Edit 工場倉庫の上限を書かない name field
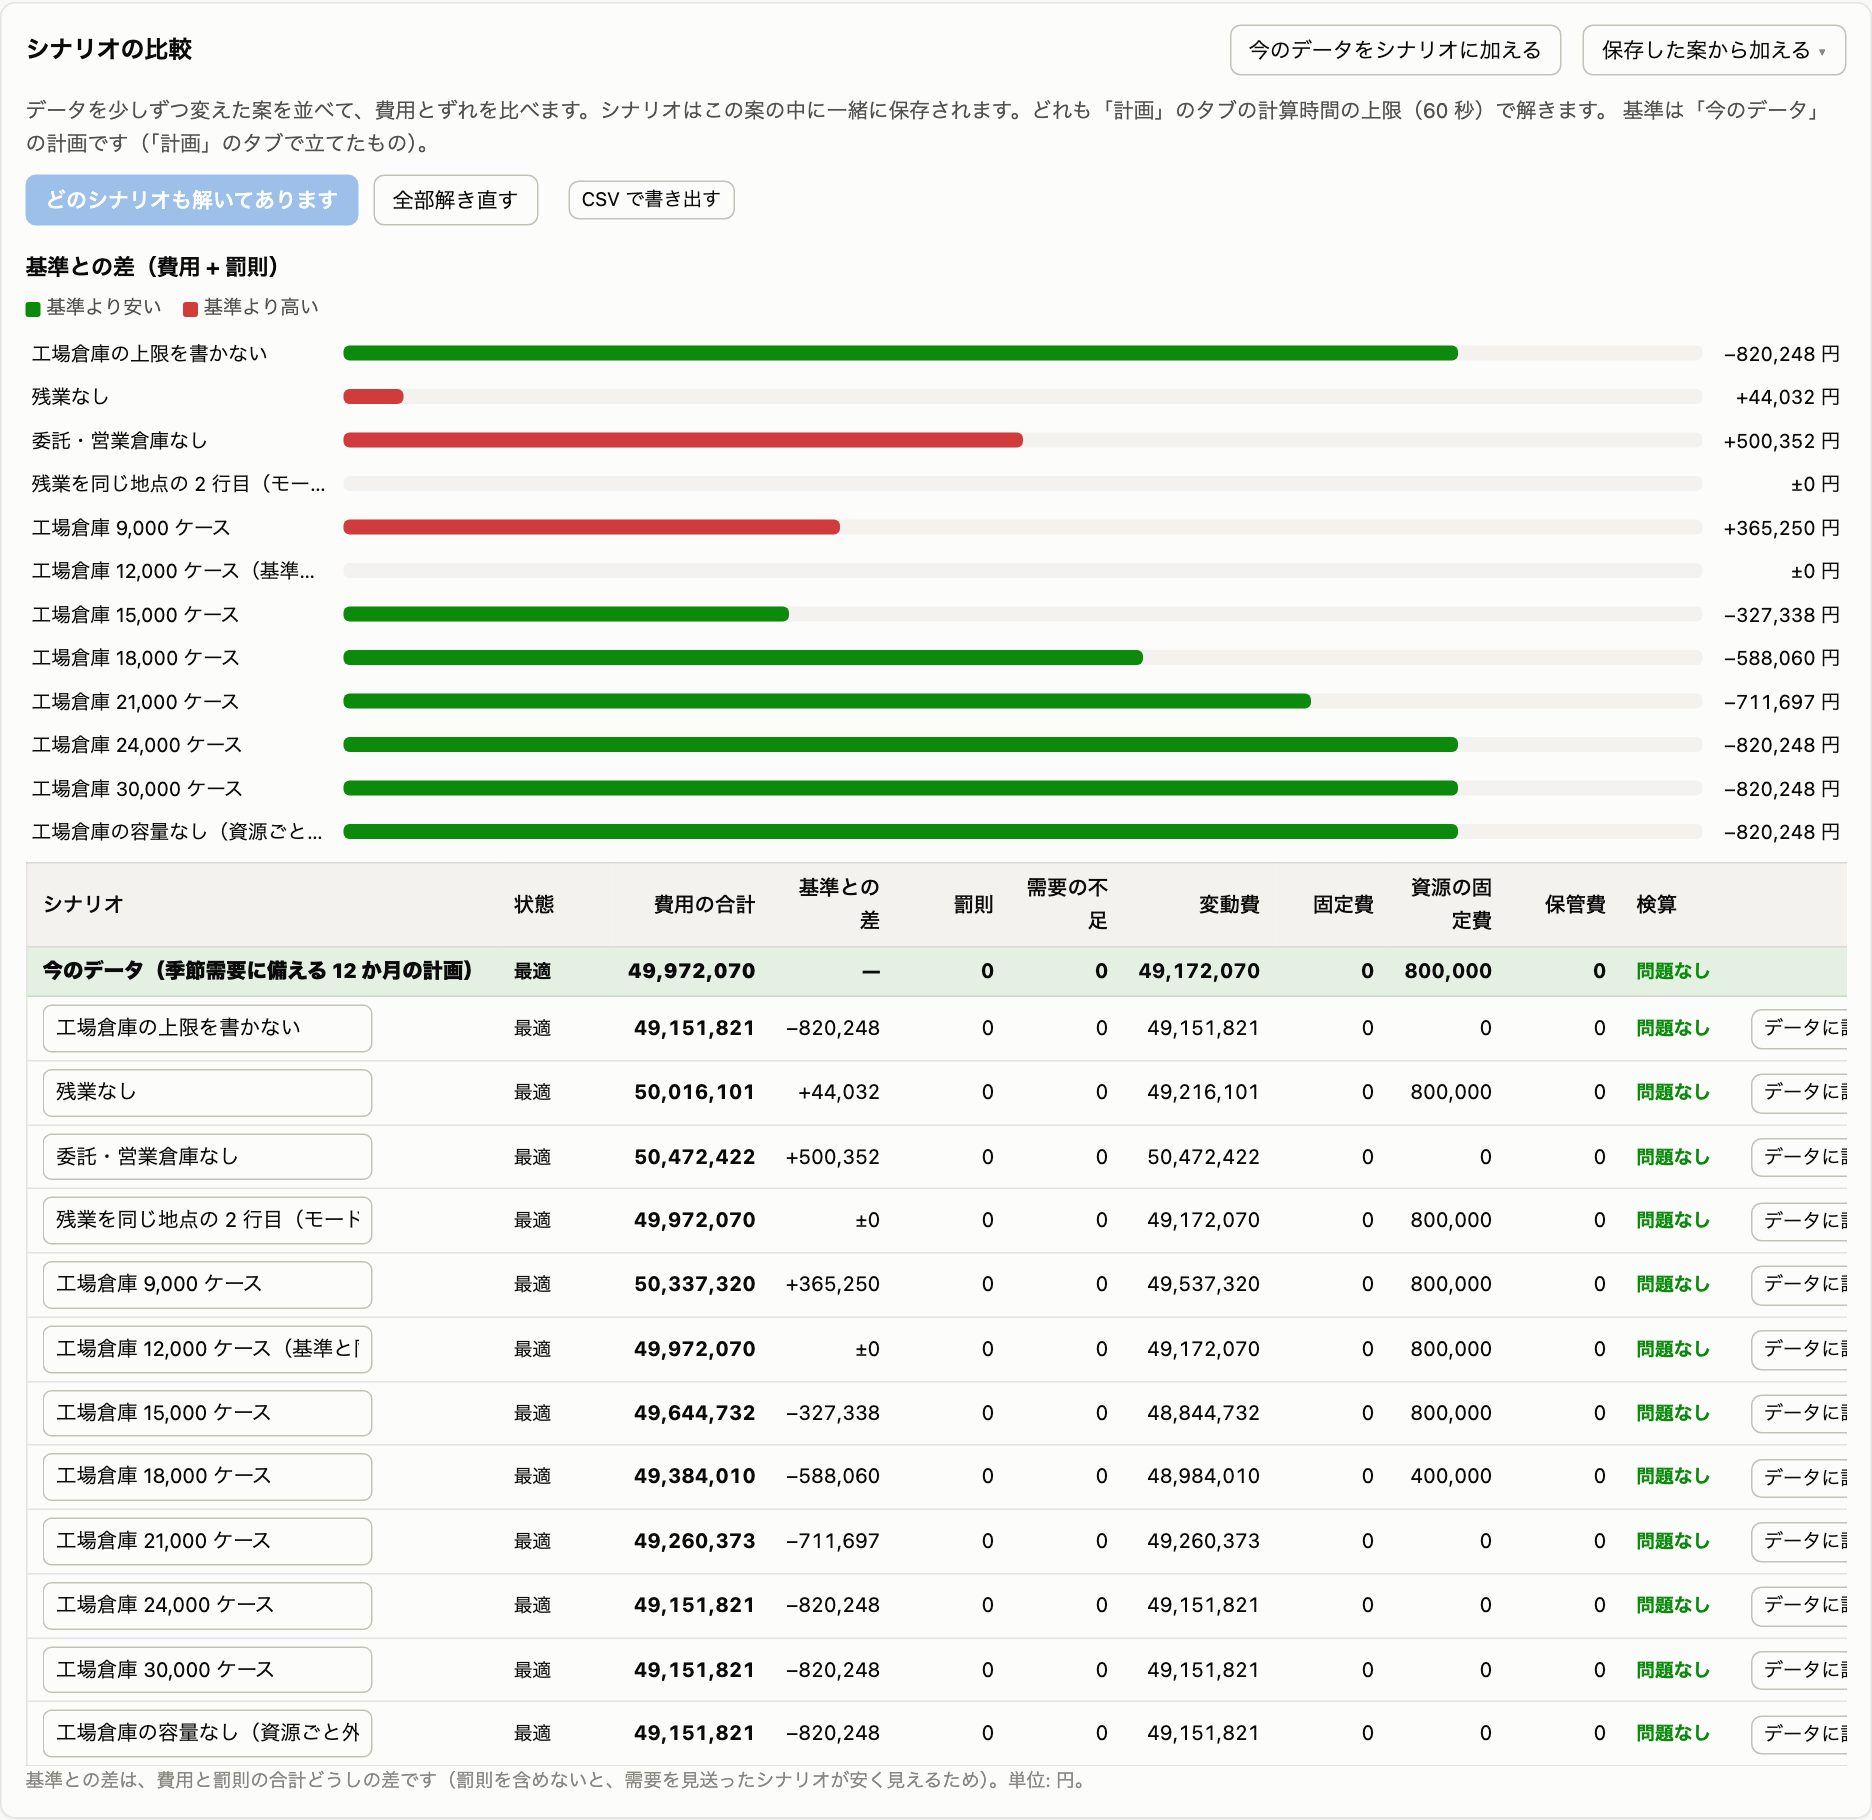This screenshot has height=1820, width=1872. [x=207, y=1028]
